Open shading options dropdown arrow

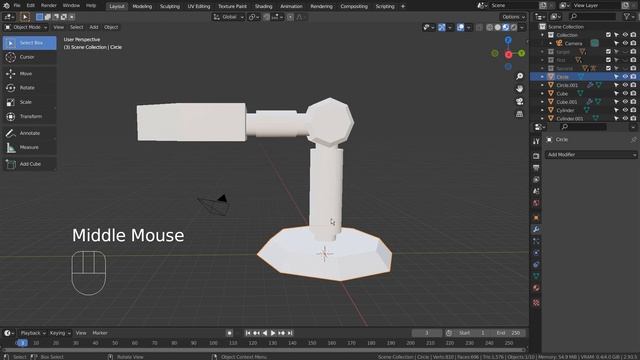522,27
